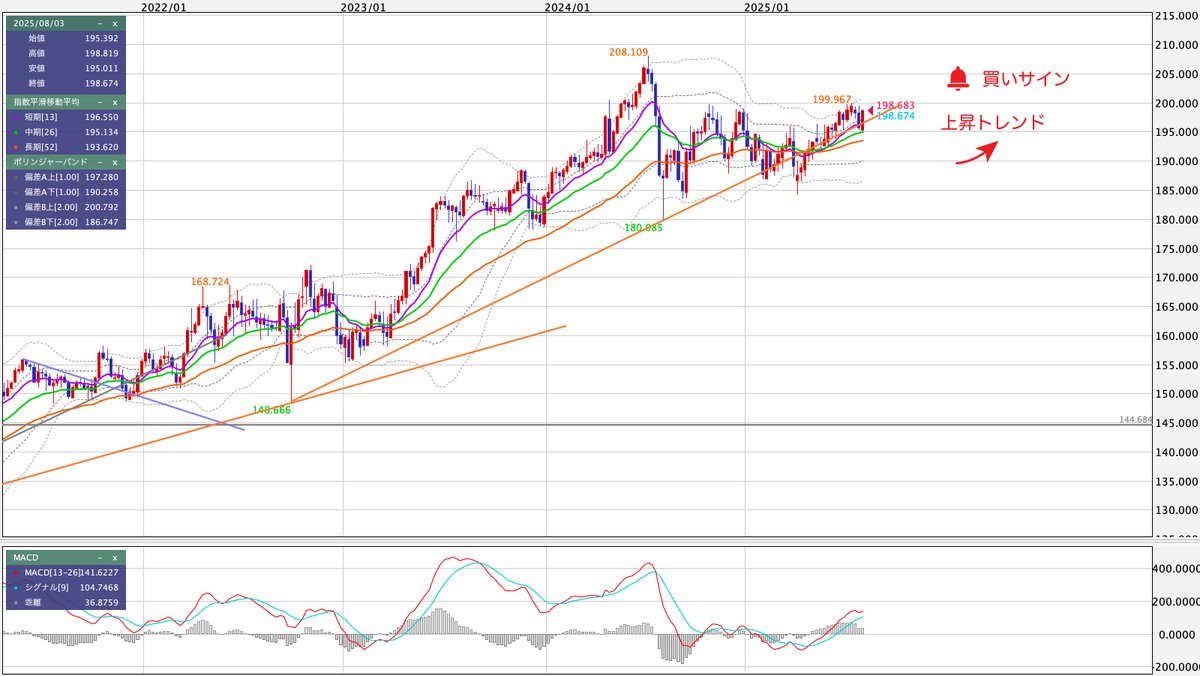Collapse the MACD indicator panel

pyautogui.click(x=100, y=558)
